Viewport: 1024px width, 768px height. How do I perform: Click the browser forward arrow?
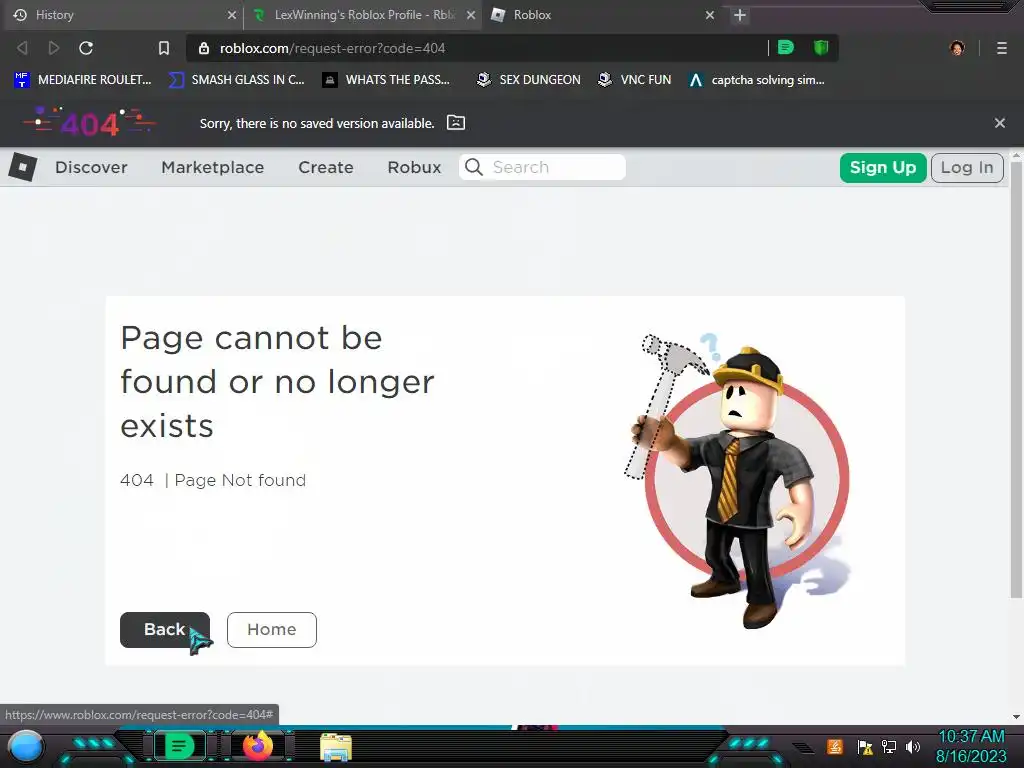point(54,48)
